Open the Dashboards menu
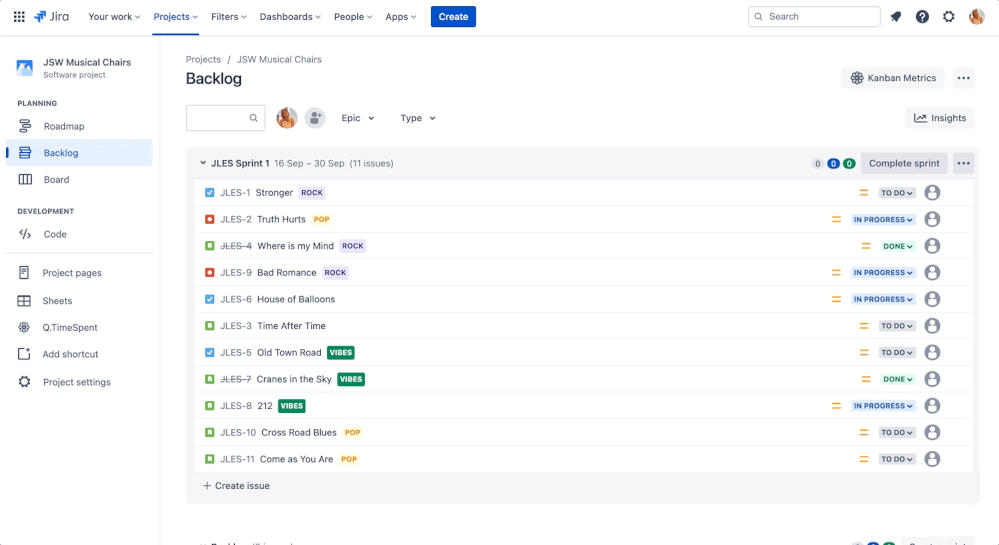999x545 pixels. 290,17
